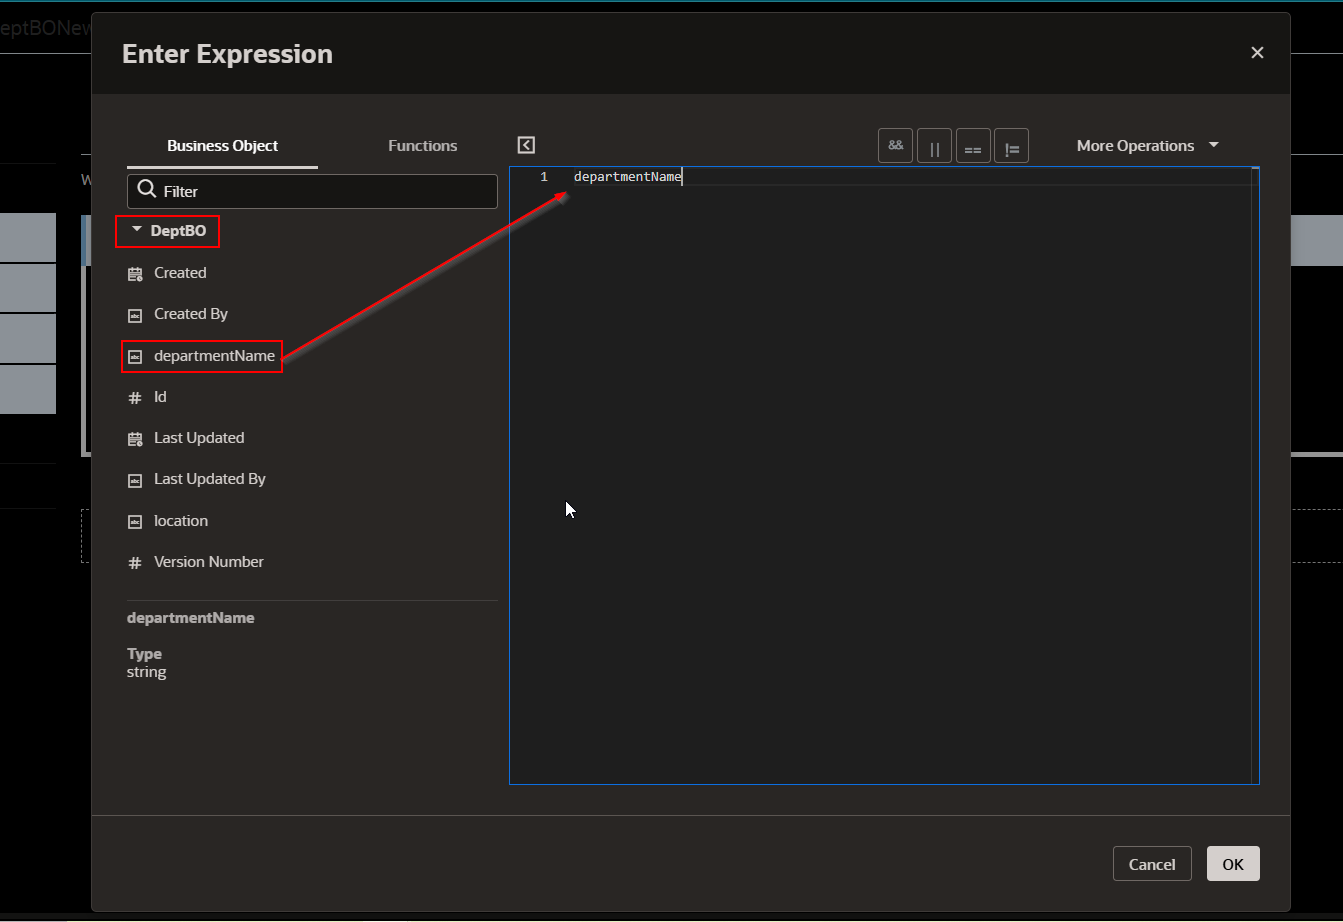The height and width of the screenshot is (922, 1343).
Task: Collapse the DeptBO tree node
Action: (x=137, y=231)
